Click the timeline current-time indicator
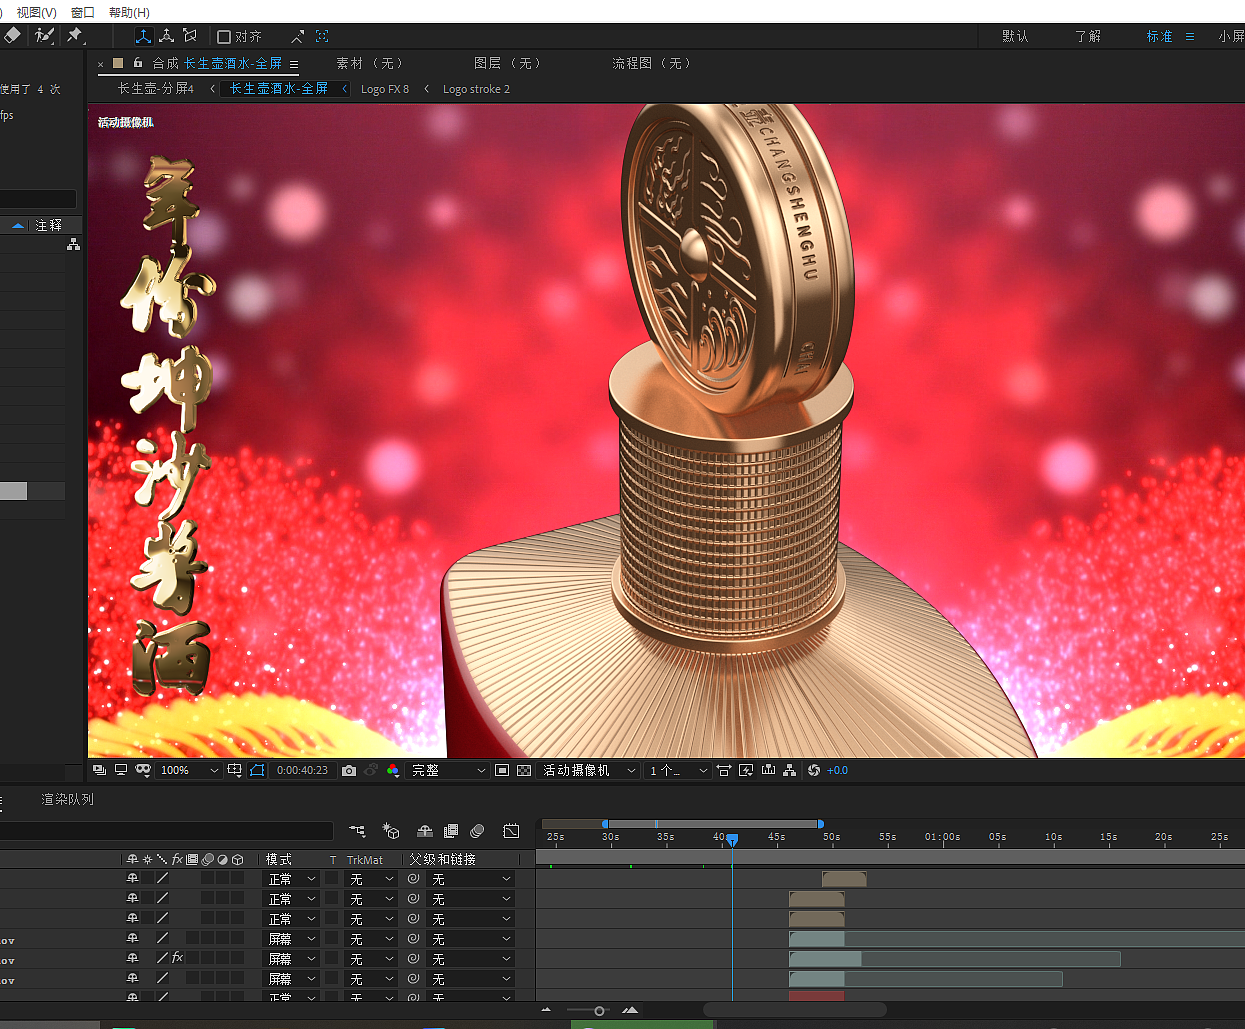 point(732,839)
